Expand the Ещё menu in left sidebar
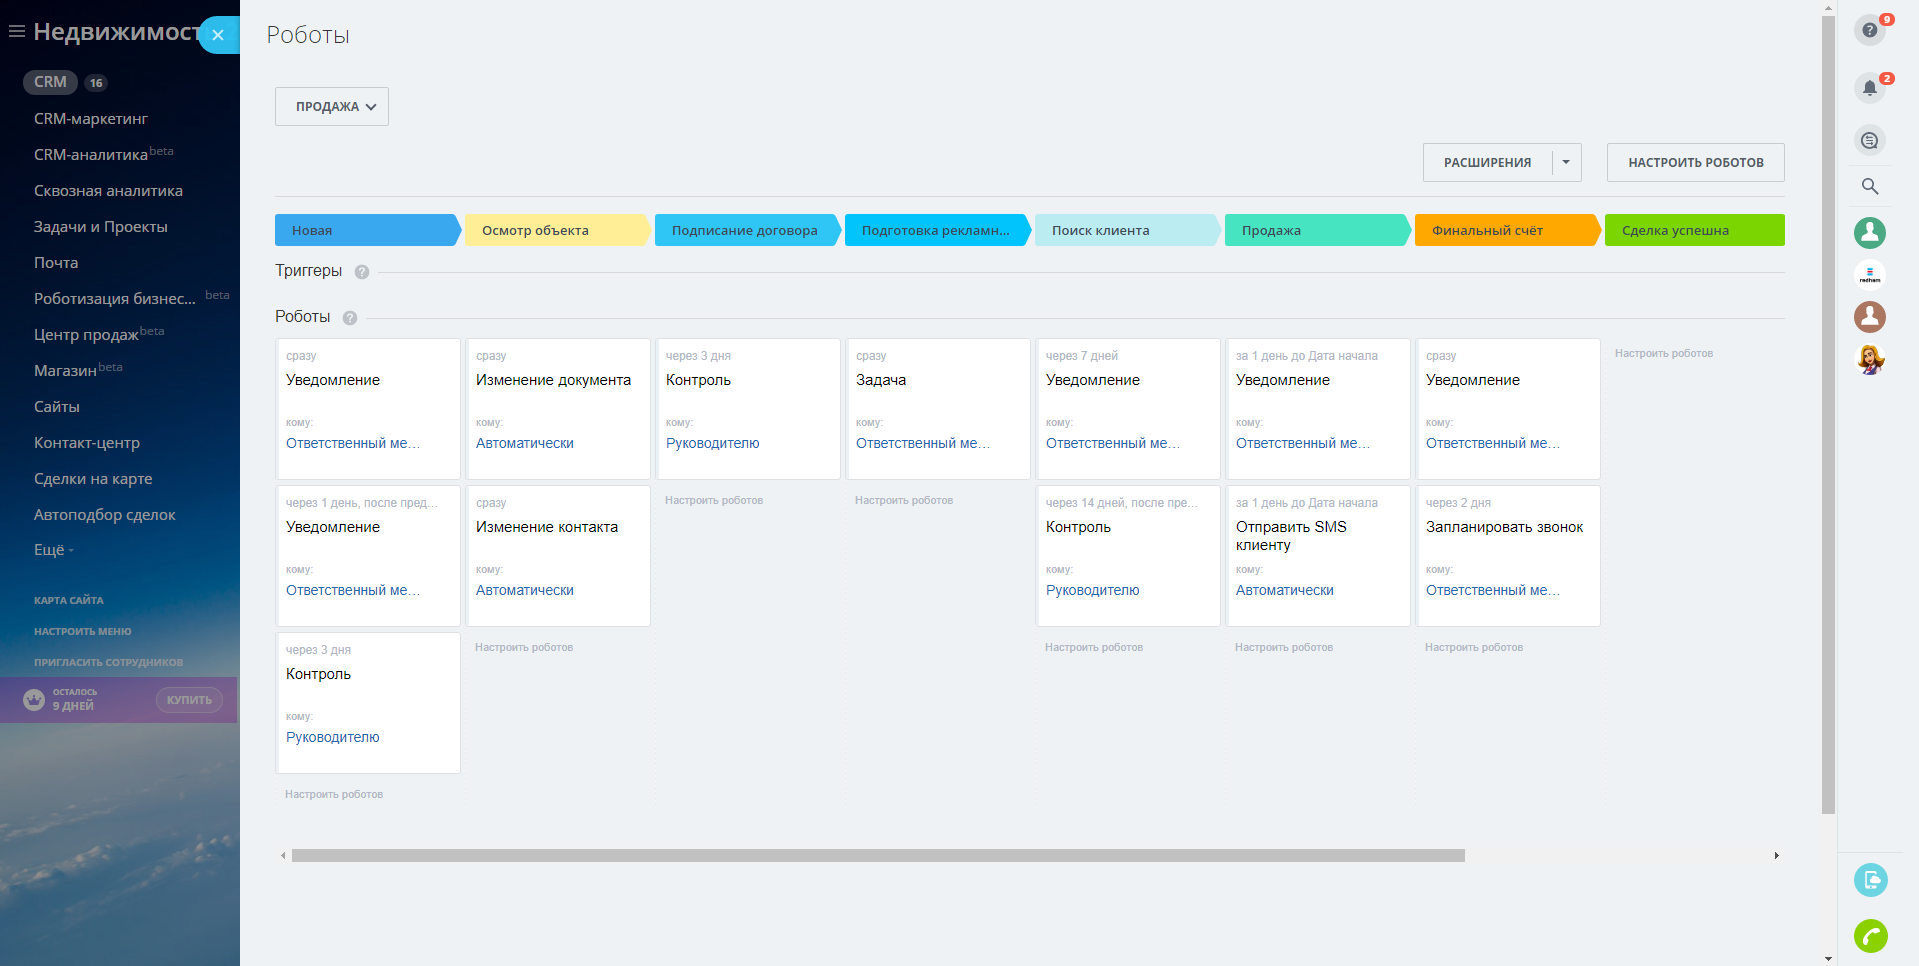The height and width of the screenshot is (966, 1919). [x=53, y=550]
